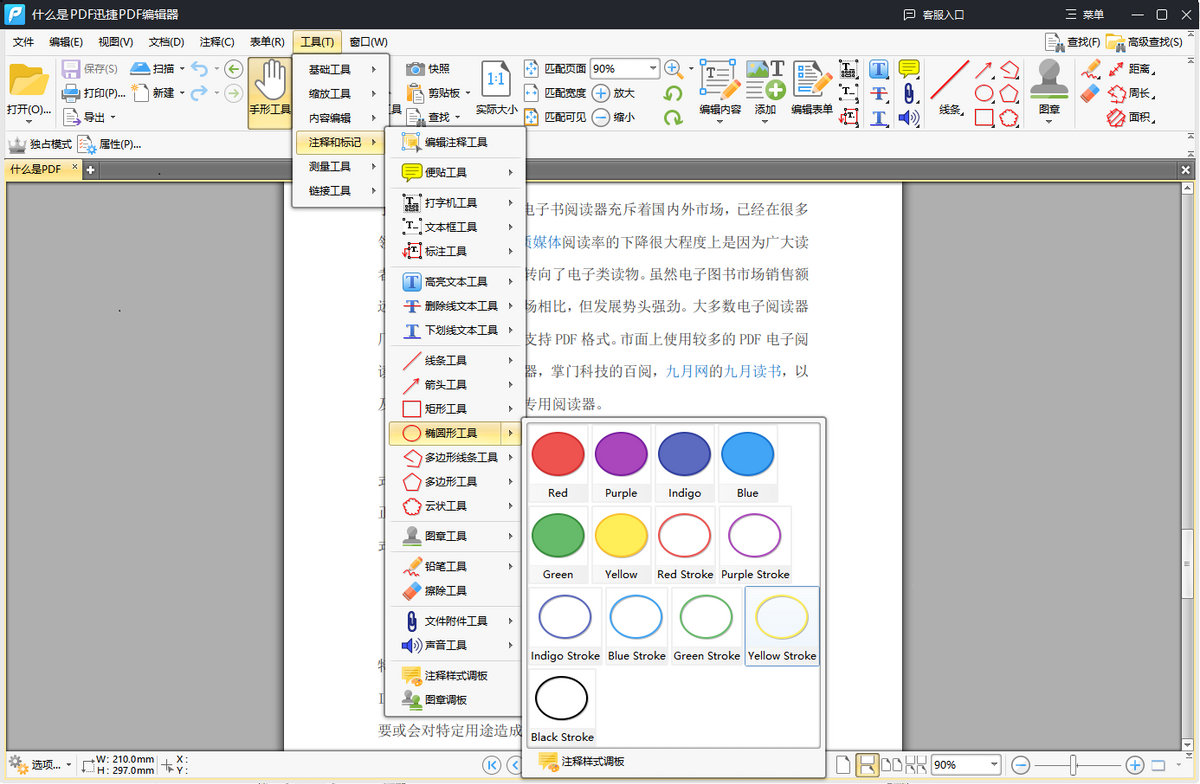
Task: Open the toolbar zoom percentage dropdown
Action: (x=653, y=69)
